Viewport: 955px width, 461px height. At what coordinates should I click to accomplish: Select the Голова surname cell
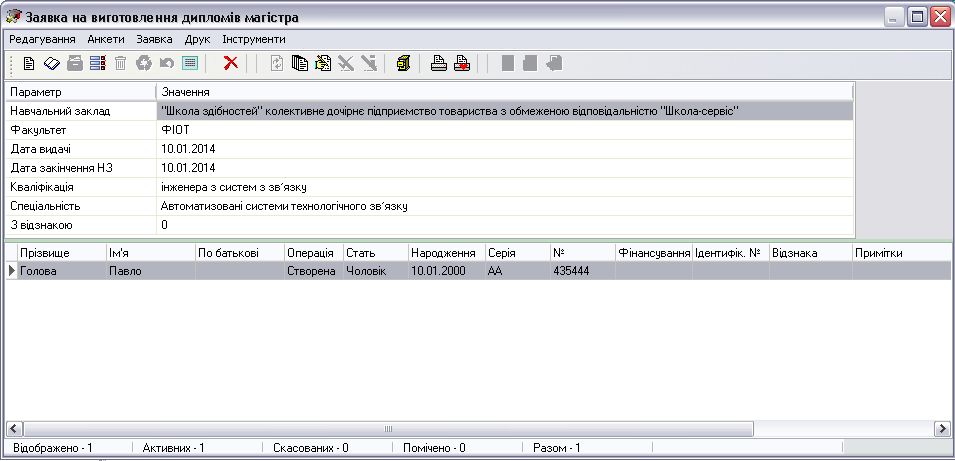[62, 271]
